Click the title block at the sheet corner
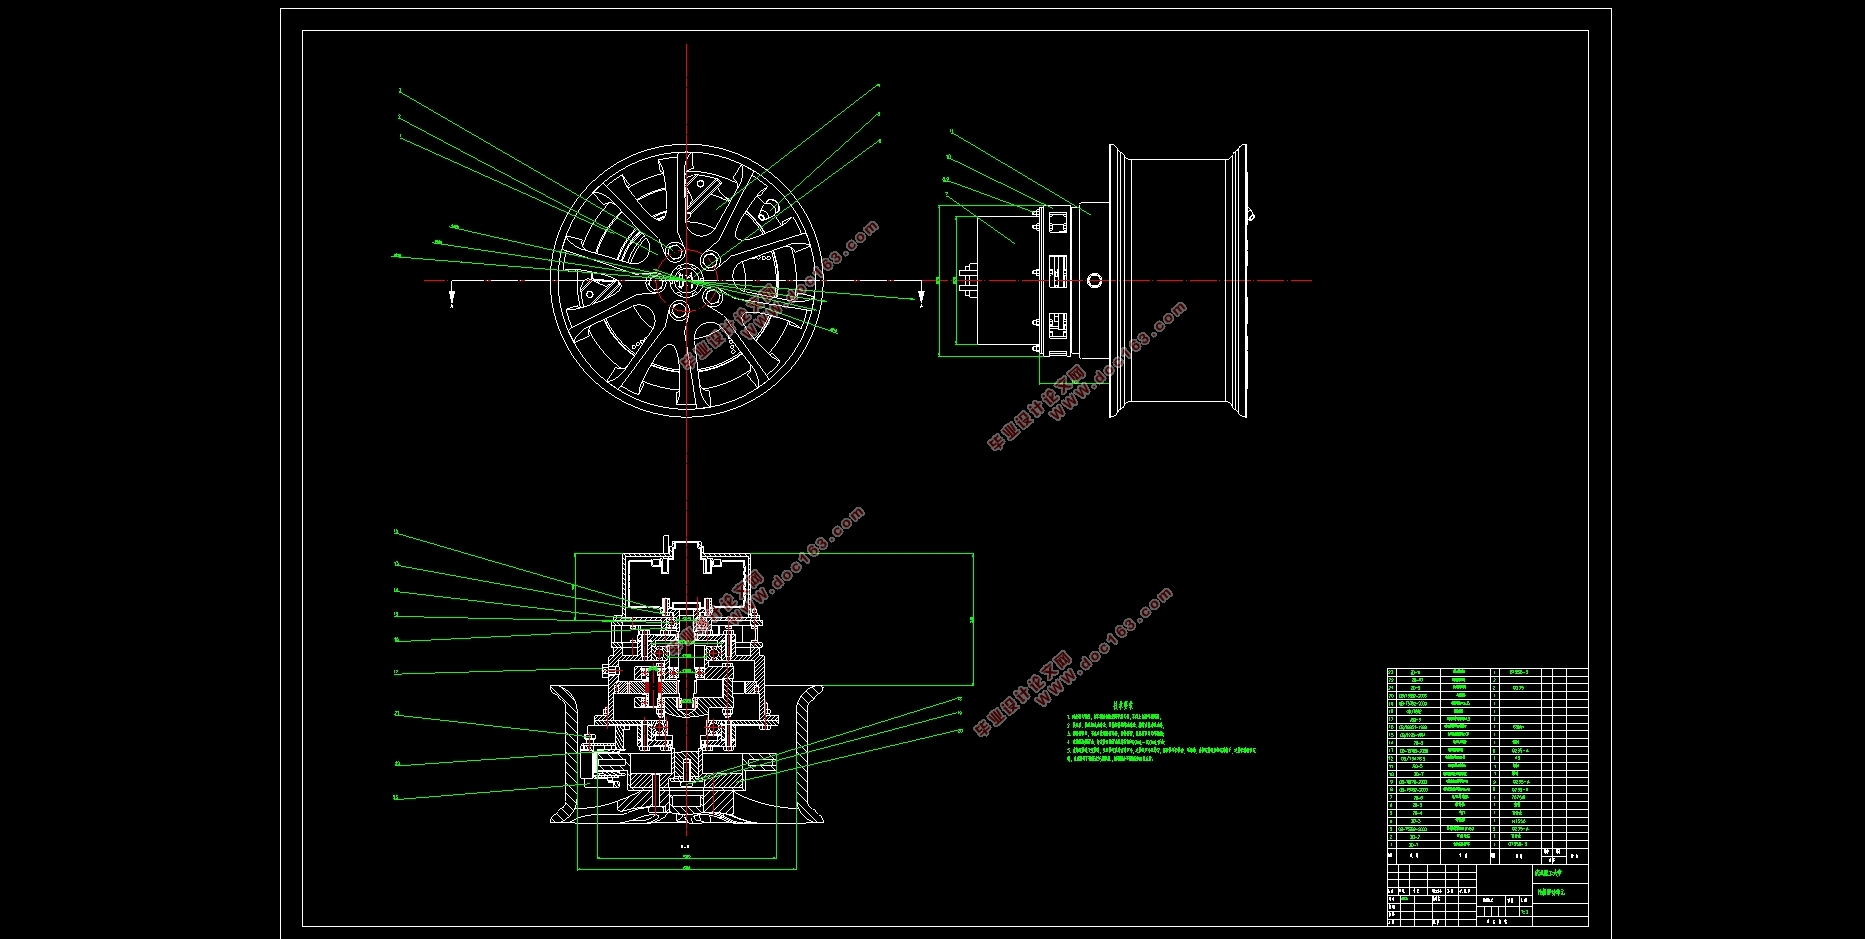1865x939 pixels. click(x=1487, y=895)
